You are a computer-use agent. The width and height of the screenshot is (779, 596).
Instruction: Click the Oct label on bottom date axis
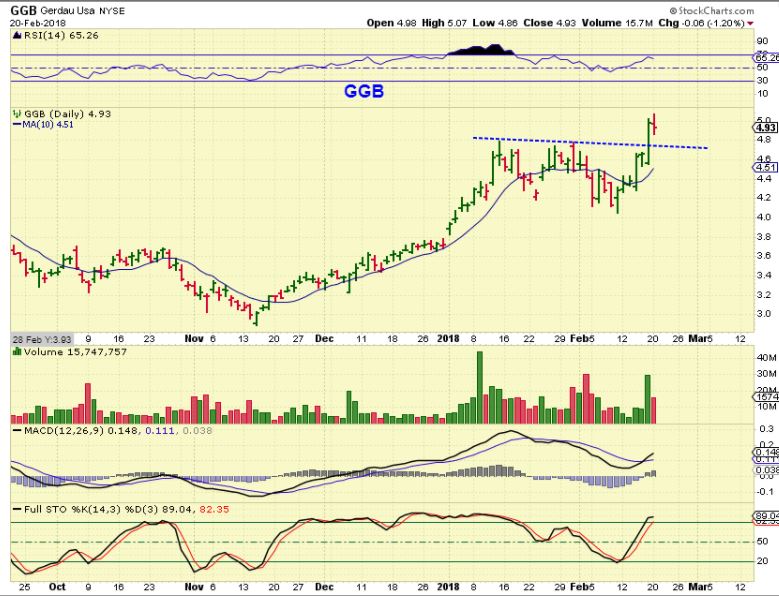[x=58, y=587]
